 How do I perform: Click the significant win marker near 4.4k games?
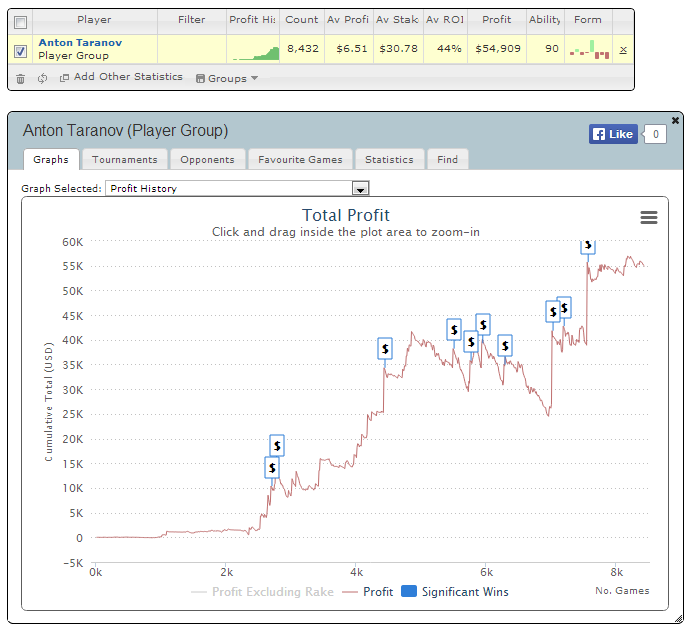pyautogui.click(x=385, y=349)
